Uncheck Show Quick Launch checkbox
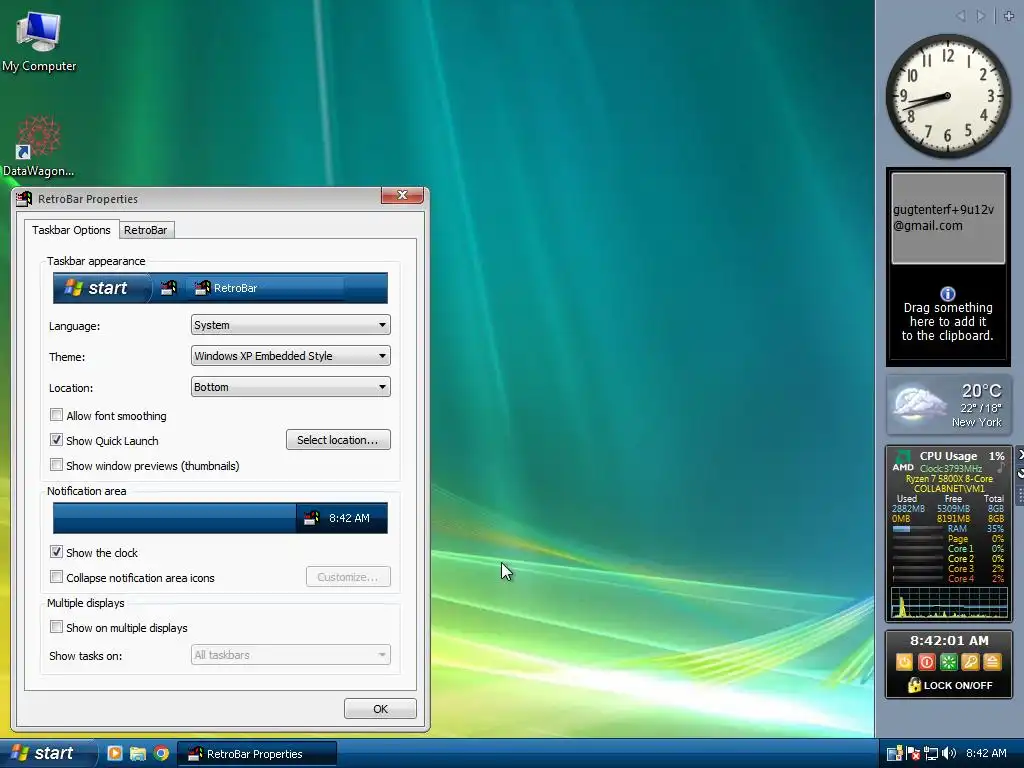 coord(56,440)
